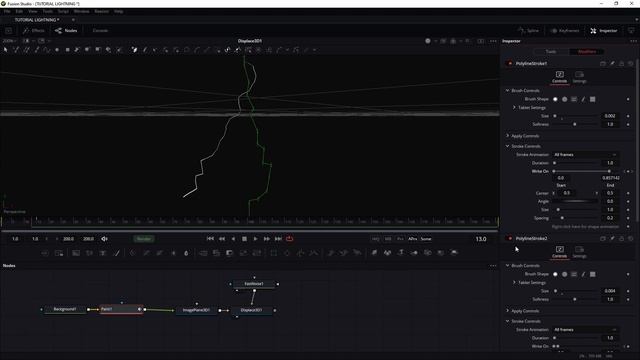Open viewer three-dots options menu

coord(493,41)
